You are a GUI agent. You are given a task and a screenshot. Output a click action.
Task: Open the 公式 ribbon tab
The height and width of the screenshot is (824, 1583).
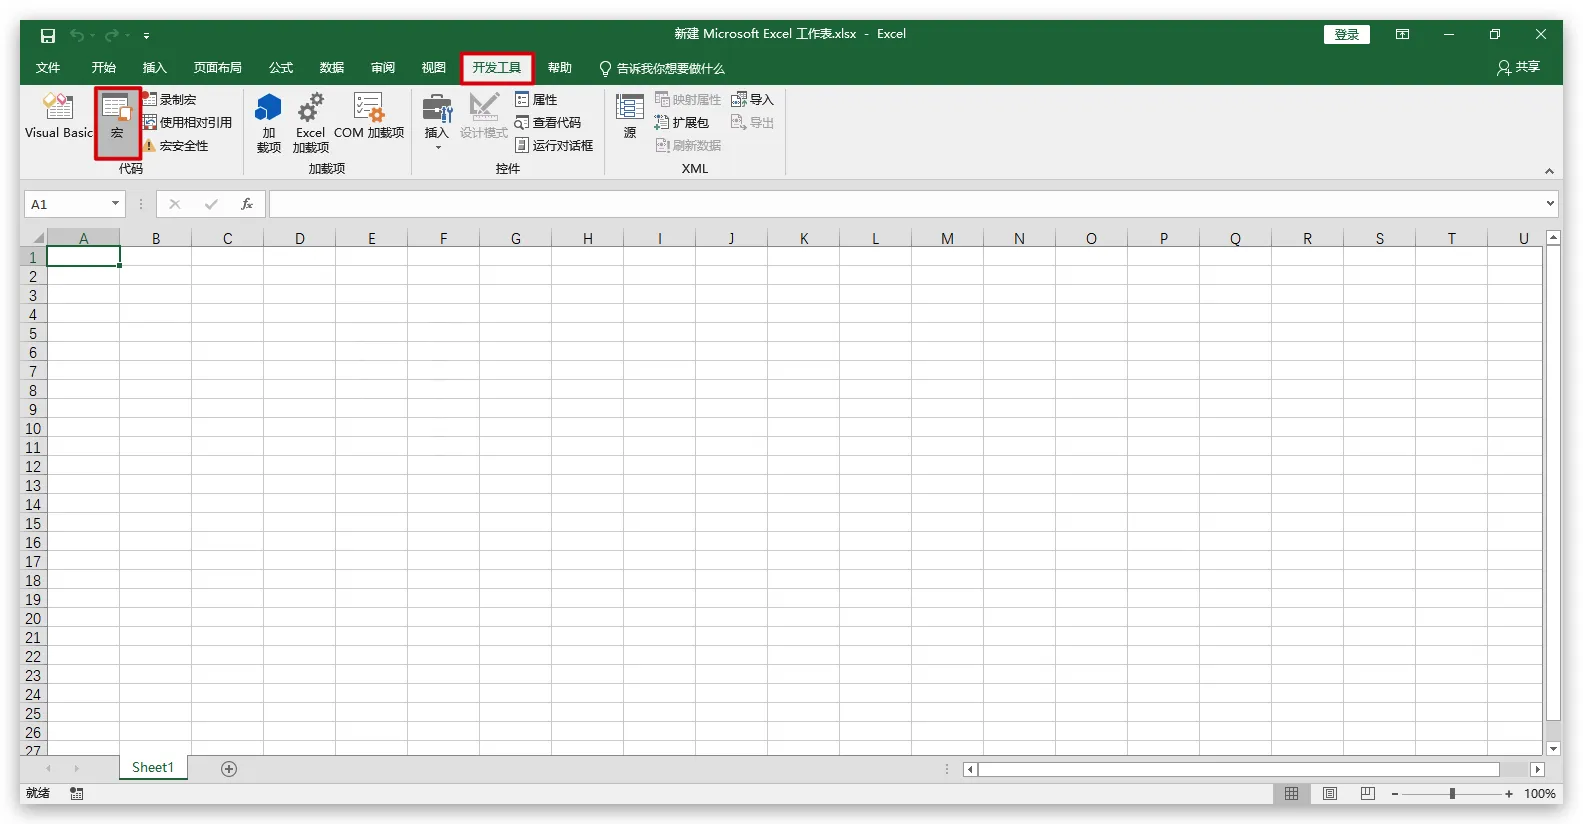(x=281, y=68)
